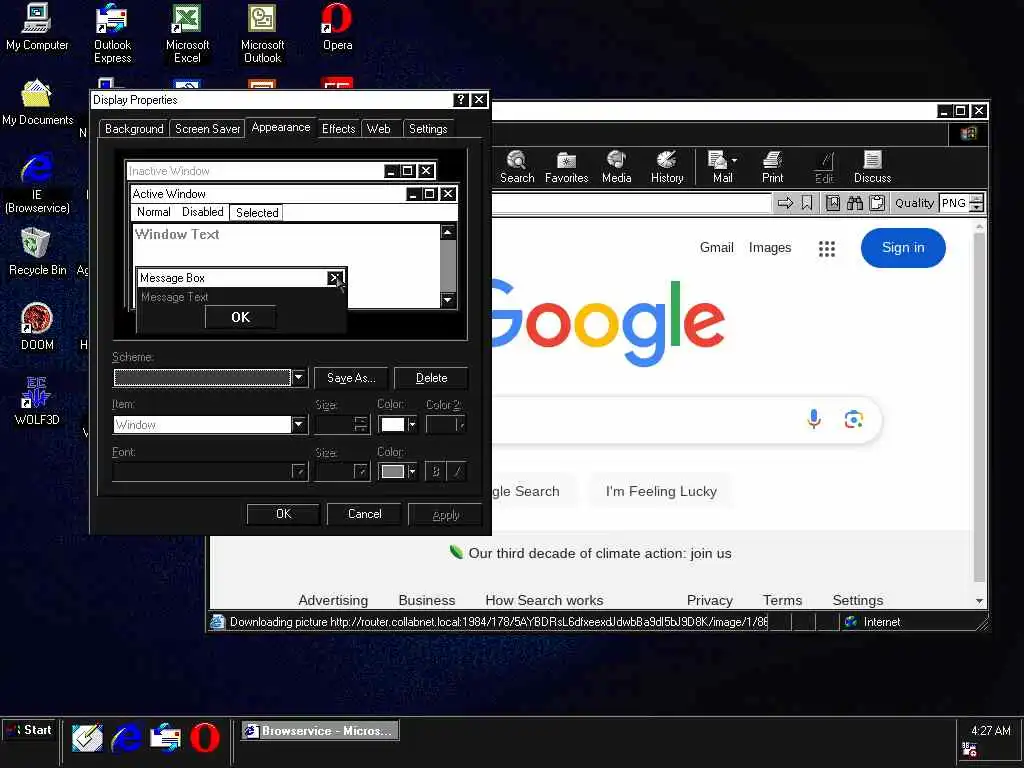Viewport: 1024px width, 768px height.
Task: Launch Outlook Express from quick launch
Action: click(x=165, y=738)
